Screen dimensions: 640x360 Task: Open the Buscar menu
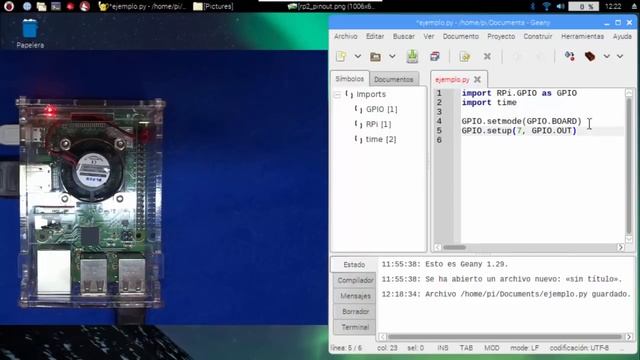(x=404, y=36)
